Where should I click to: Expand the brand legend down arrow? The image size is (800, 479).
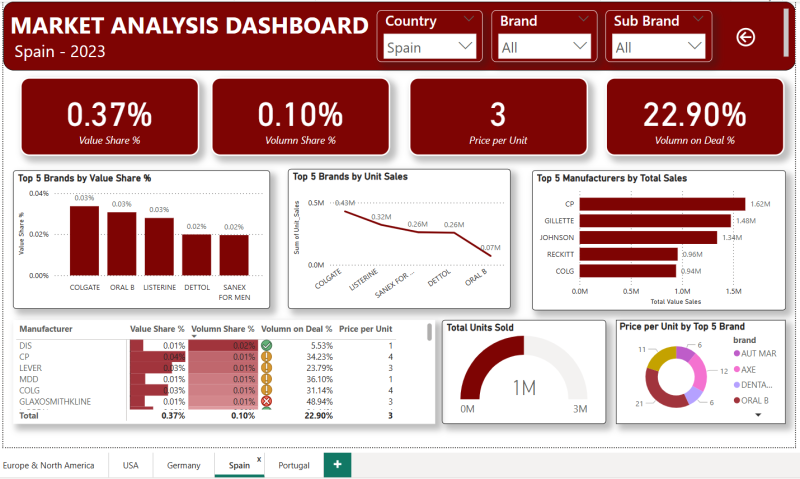click(758, 415)
